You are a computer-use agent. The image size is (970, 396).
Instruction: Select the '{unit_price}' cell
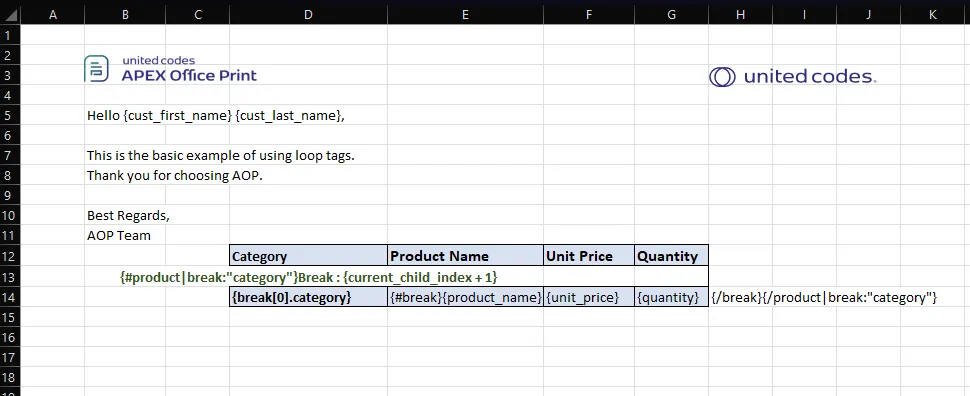tap(588, 297)
